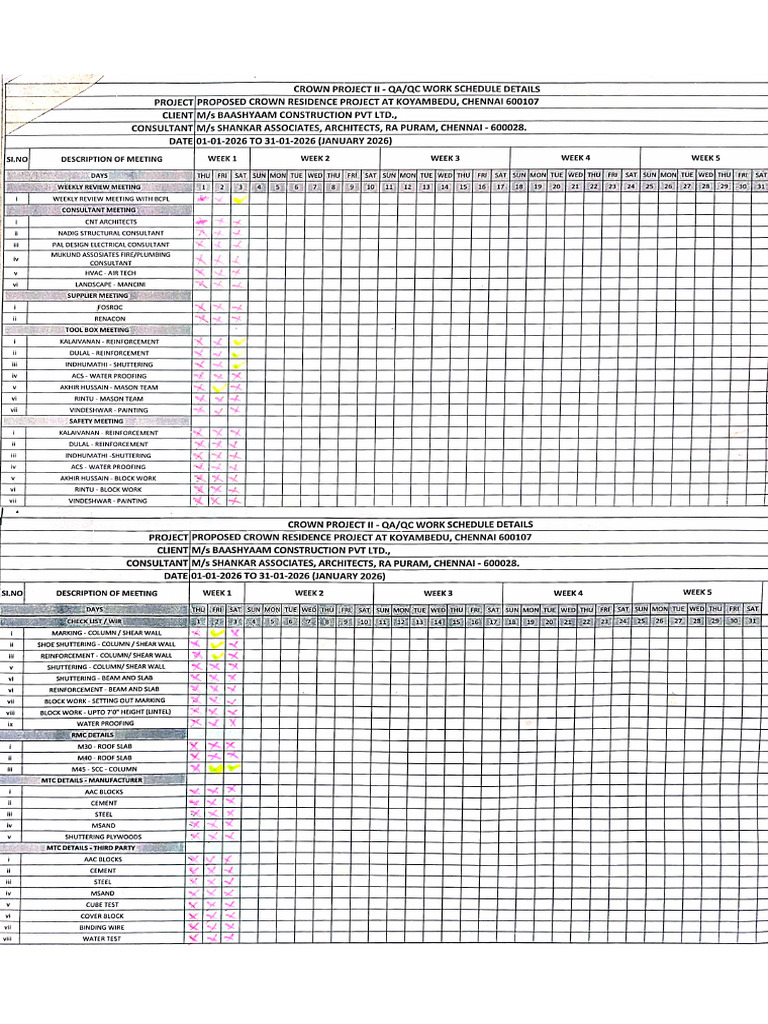Click 'PAL DESIGN ELECTRICAL CONSULTANT' row label
Viewport: 768px width, 1024px height.
click(111, 245)
